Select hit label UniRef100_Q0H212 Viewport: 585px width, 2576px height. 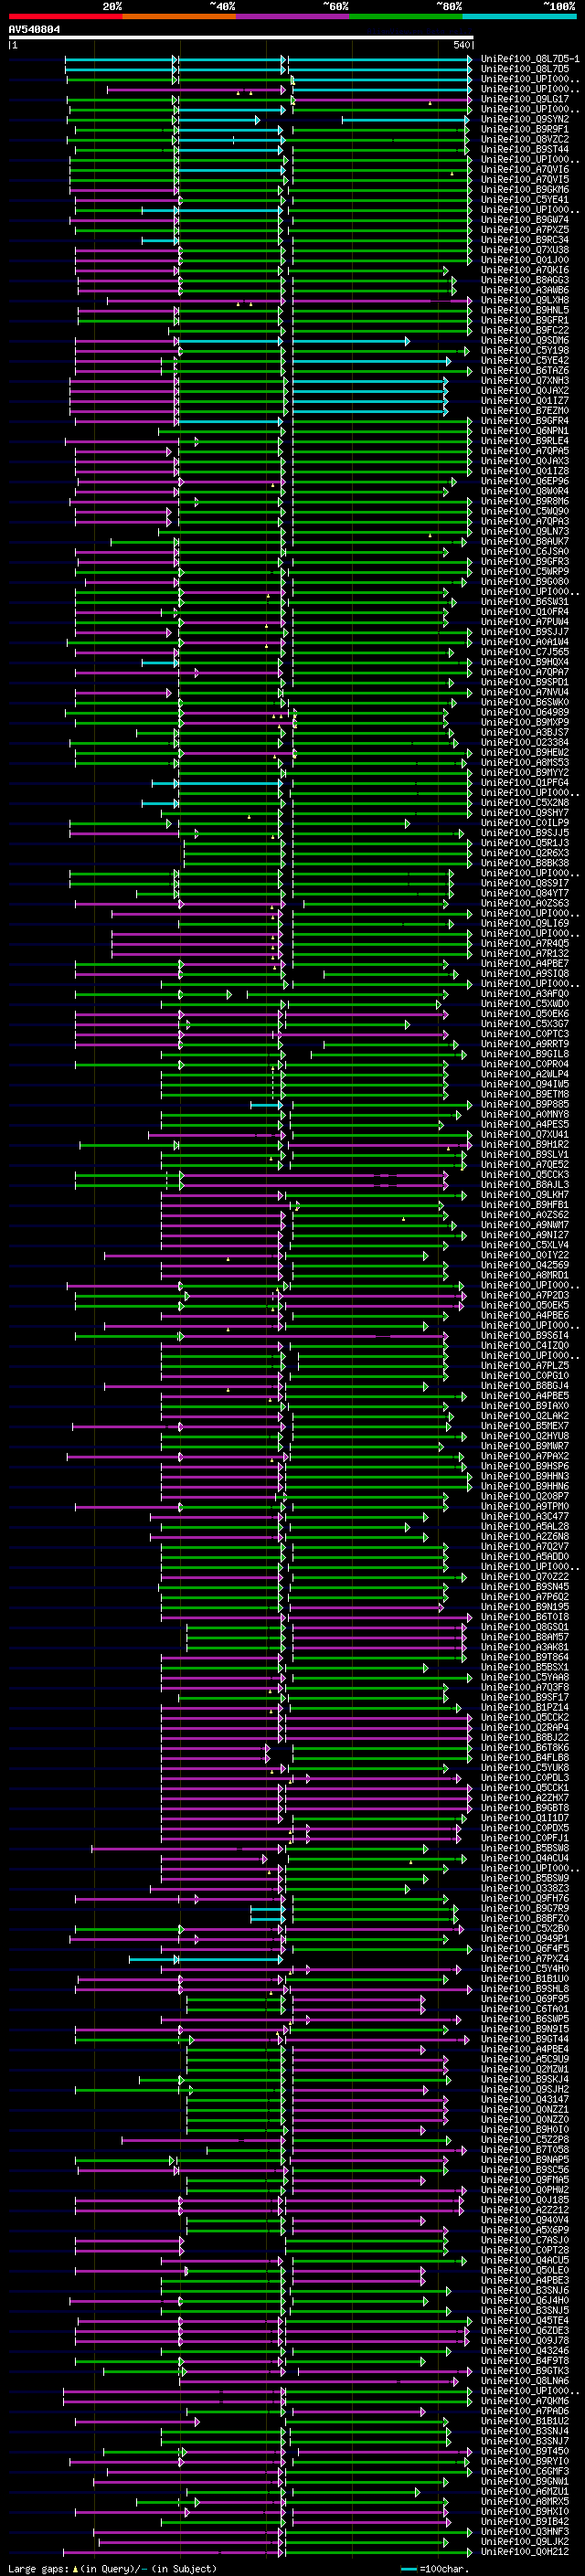click(x=524, y=2552)
